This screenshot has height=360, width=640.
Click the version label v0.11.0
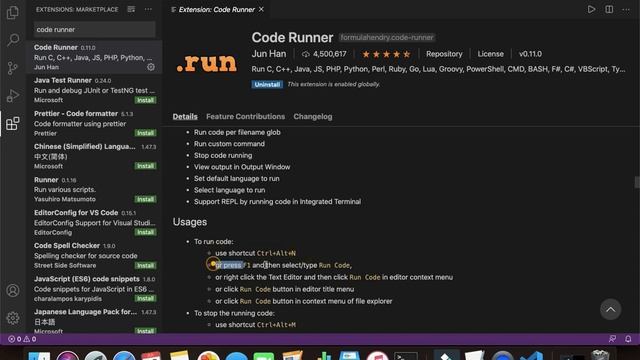(530, 54)
